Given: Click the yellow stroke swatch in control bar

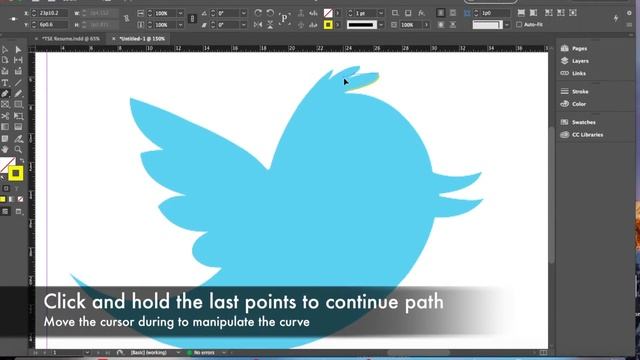Looking at the screenshot, I should [328, 25].
